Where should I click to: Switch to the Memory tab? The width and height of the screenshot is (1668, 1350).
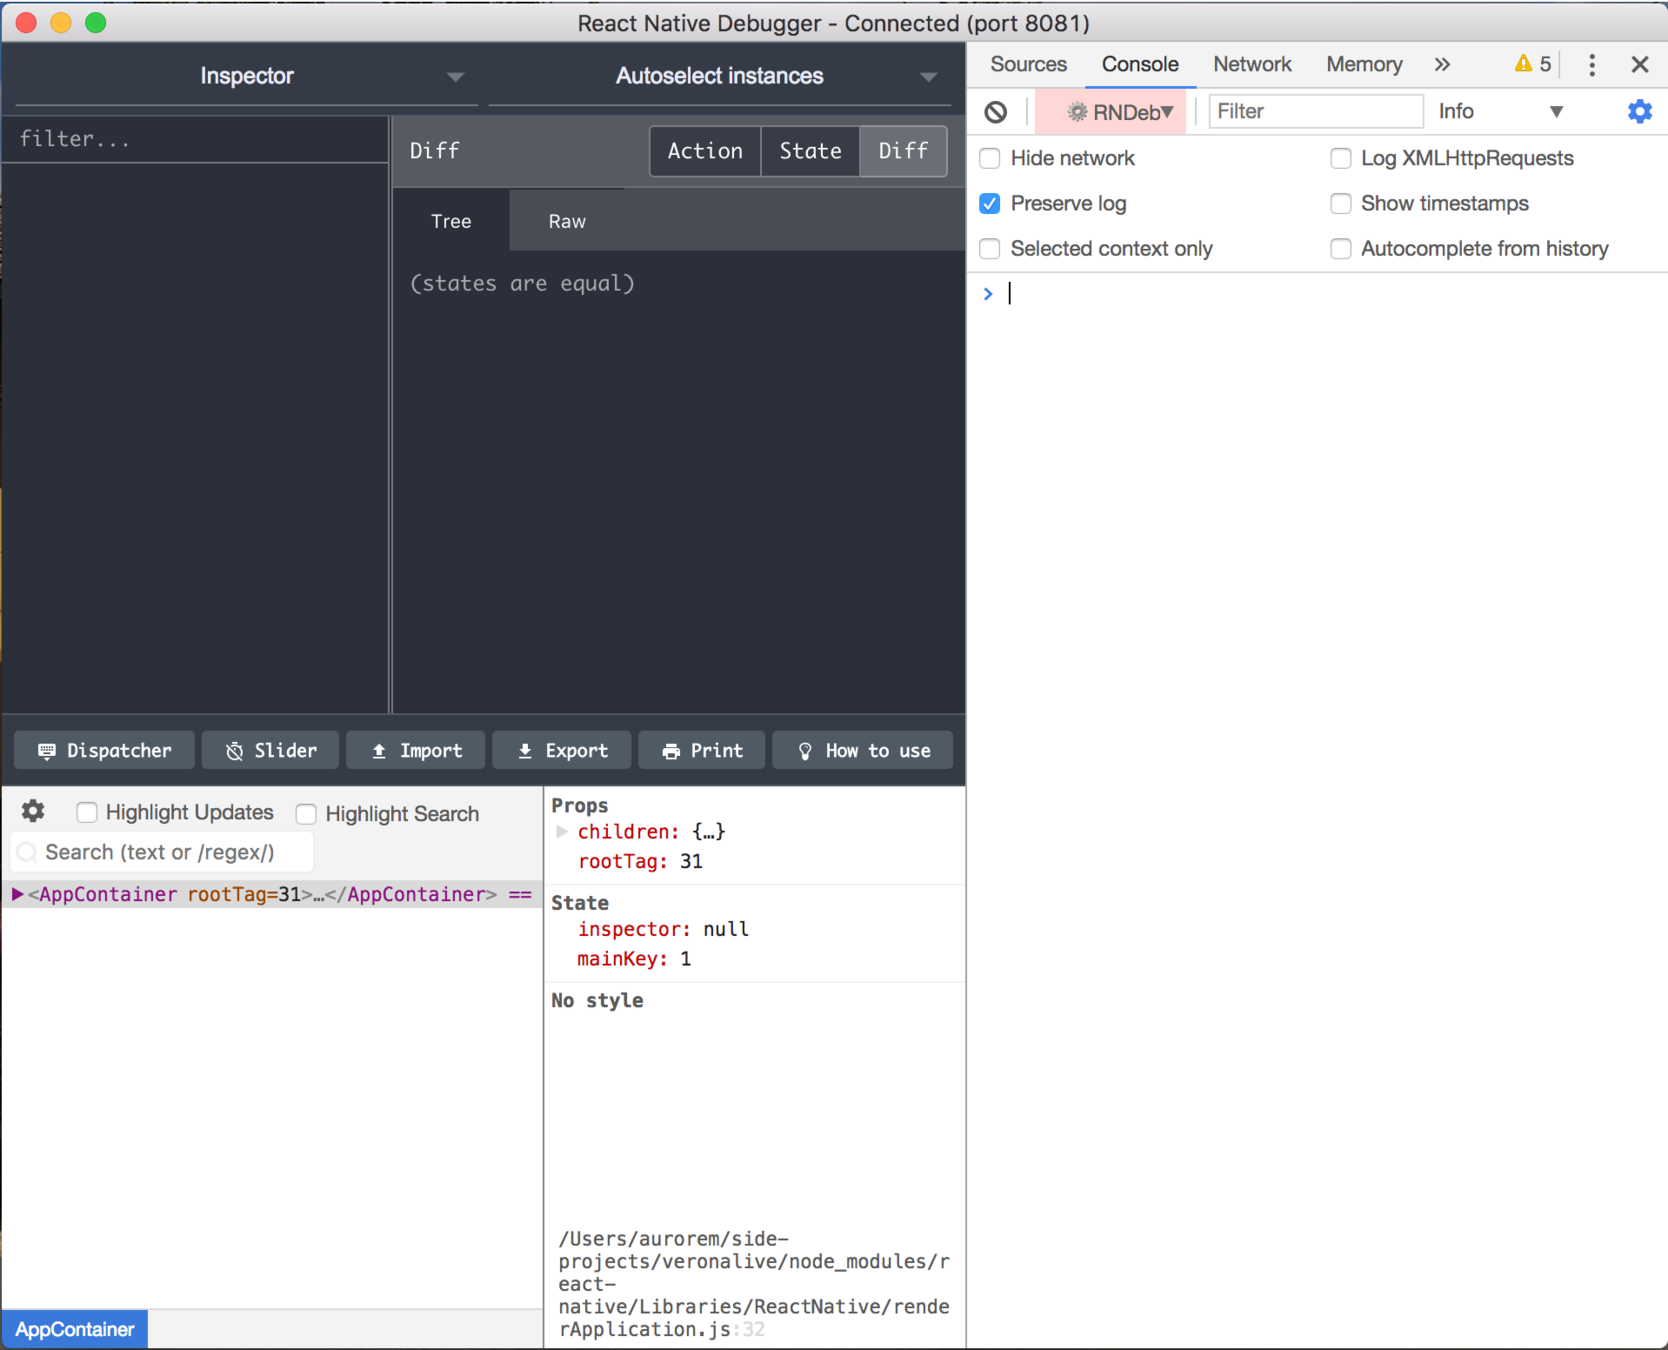[x=1364, y=64]
